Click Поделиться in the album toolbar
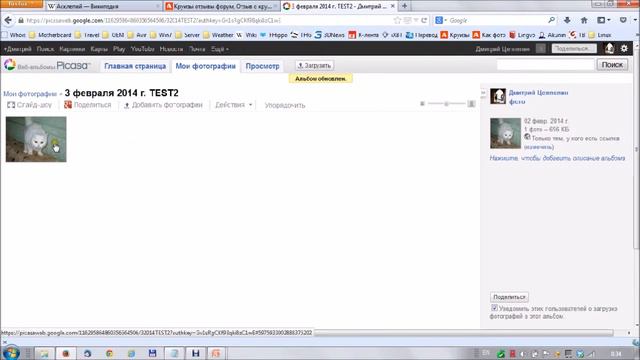The image size is (640, 360). click(88, 105)
